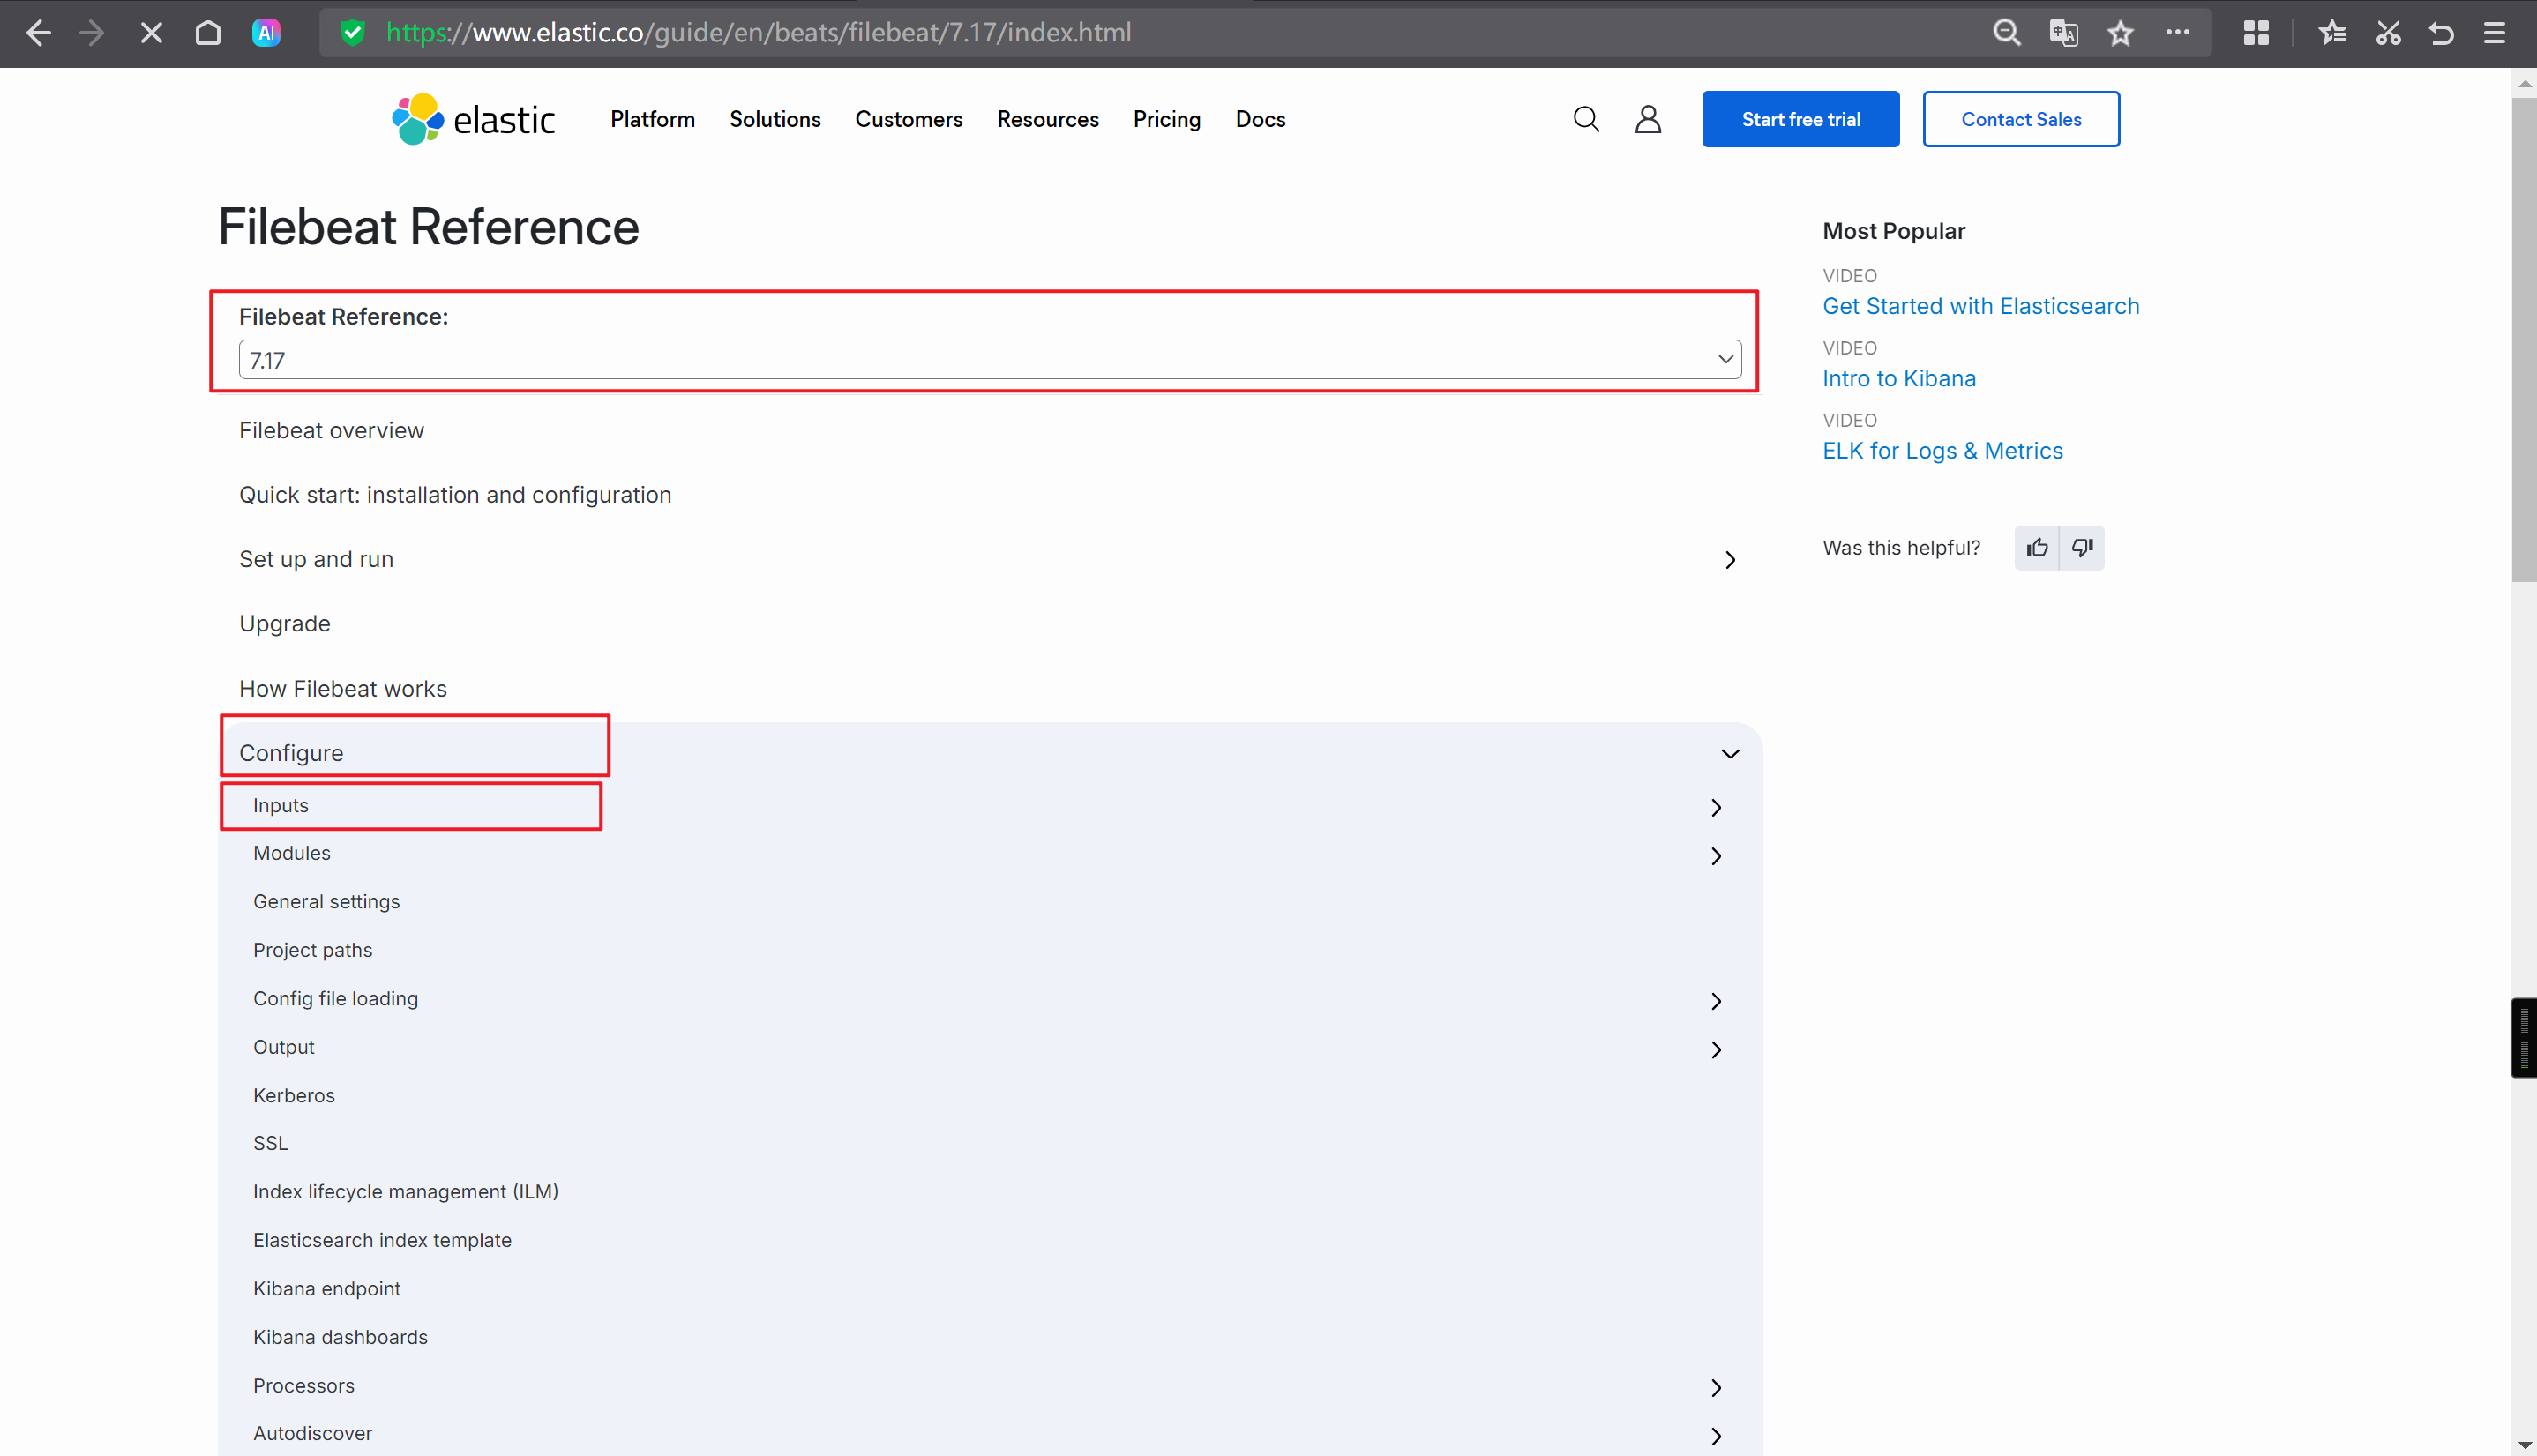The width and height of the screenshot is (2537, 1456).
Task: Expand the Set up and run section
Action: tap(1729, 560)
